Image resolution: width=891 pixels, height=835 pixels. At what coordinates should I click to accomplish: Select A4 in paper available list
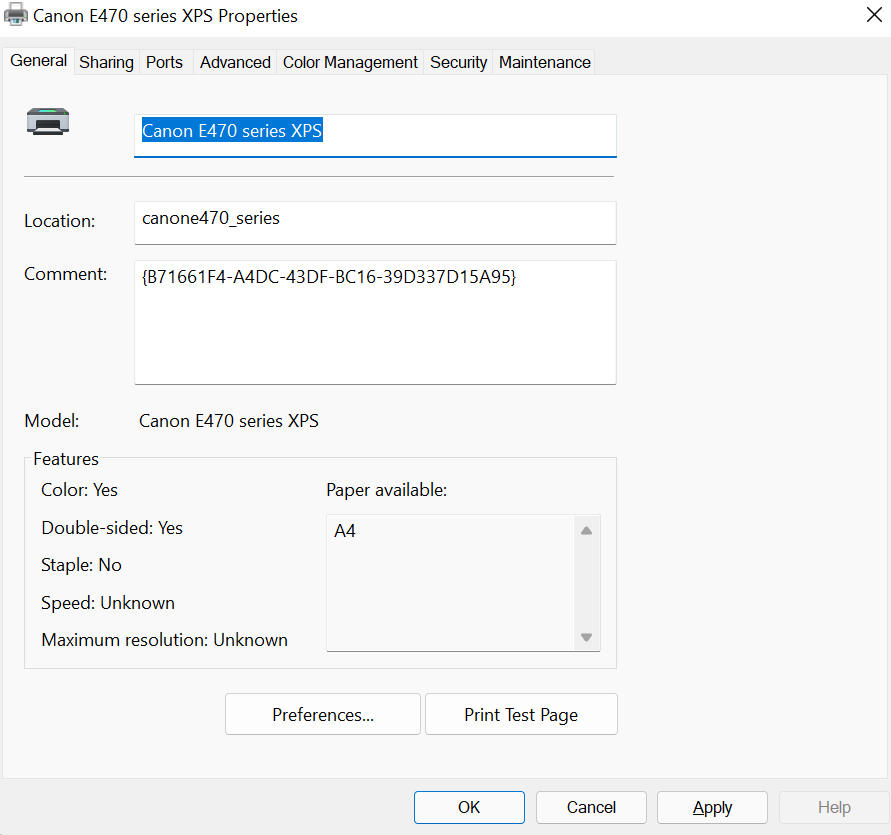344,531
